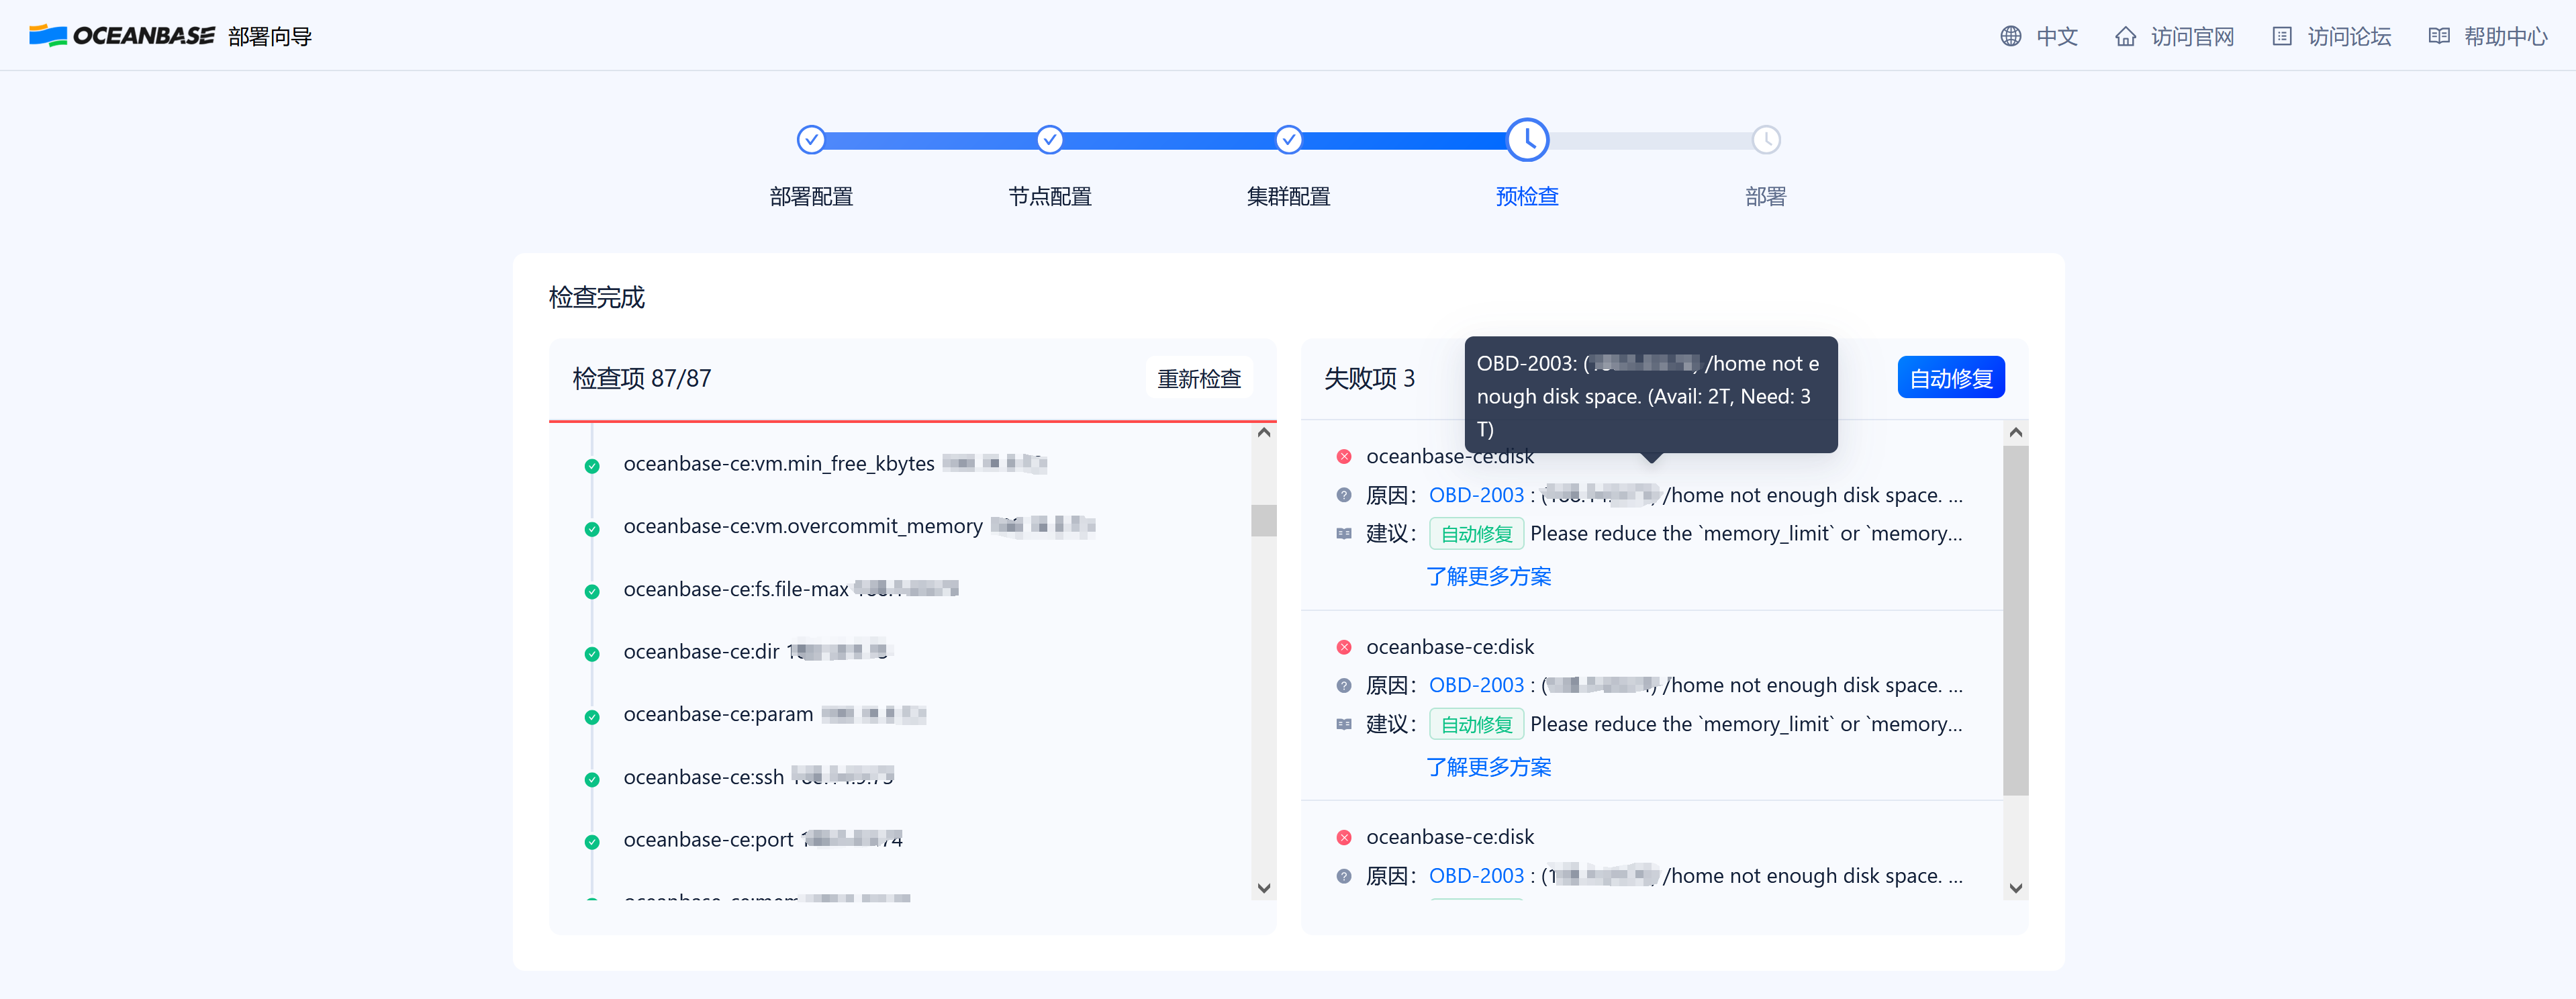
Task: Click failed list scrollbar down arrow
Action: pos(2015,888)
